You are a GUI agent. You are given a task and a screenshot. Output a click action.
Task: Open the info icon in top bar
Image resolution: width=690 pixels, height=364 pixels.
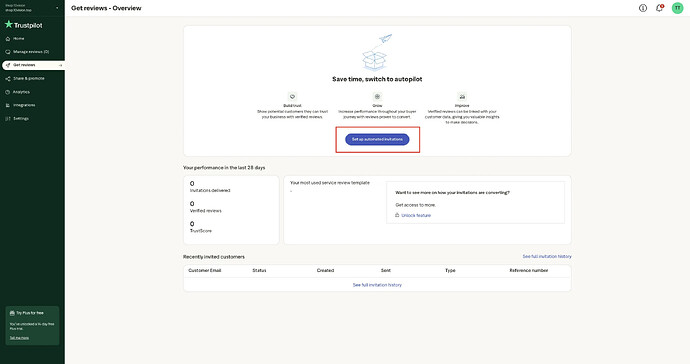(643, 8)
